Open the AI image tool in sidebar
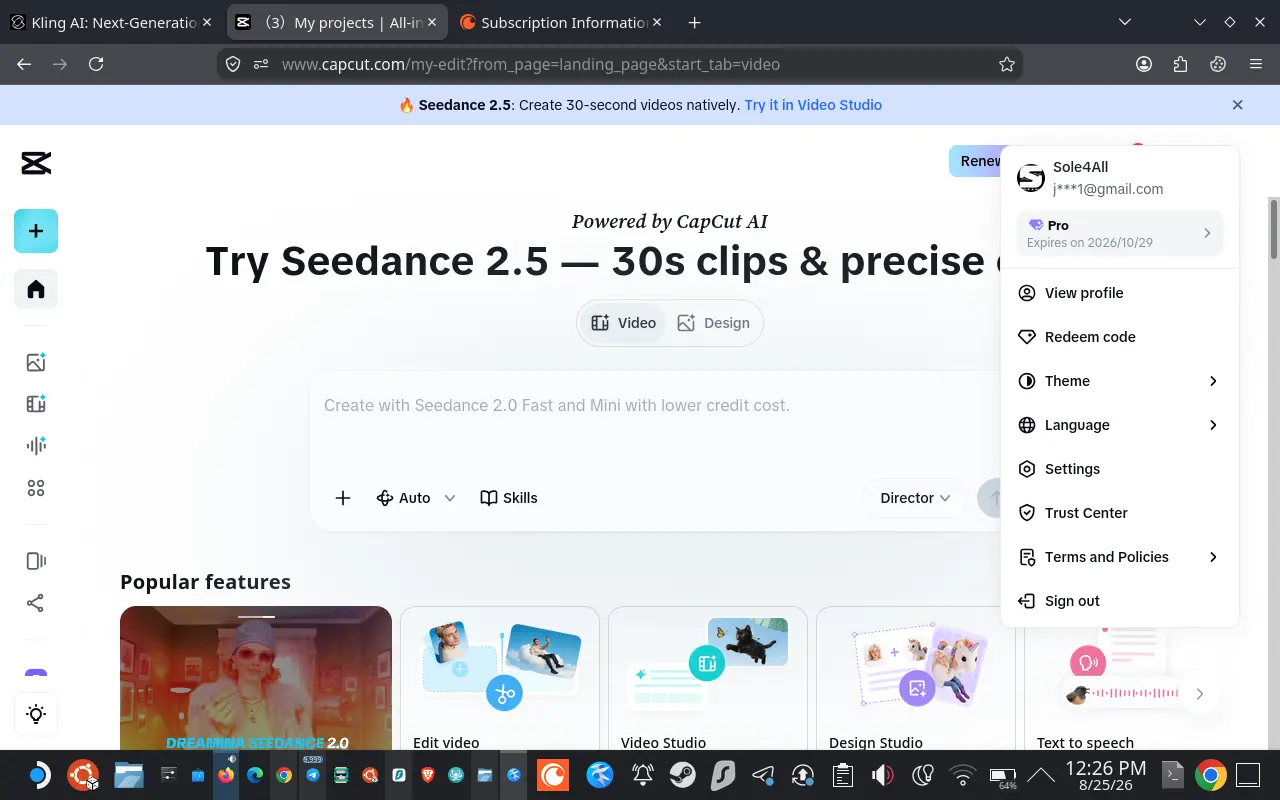 [x=36, y=362]
